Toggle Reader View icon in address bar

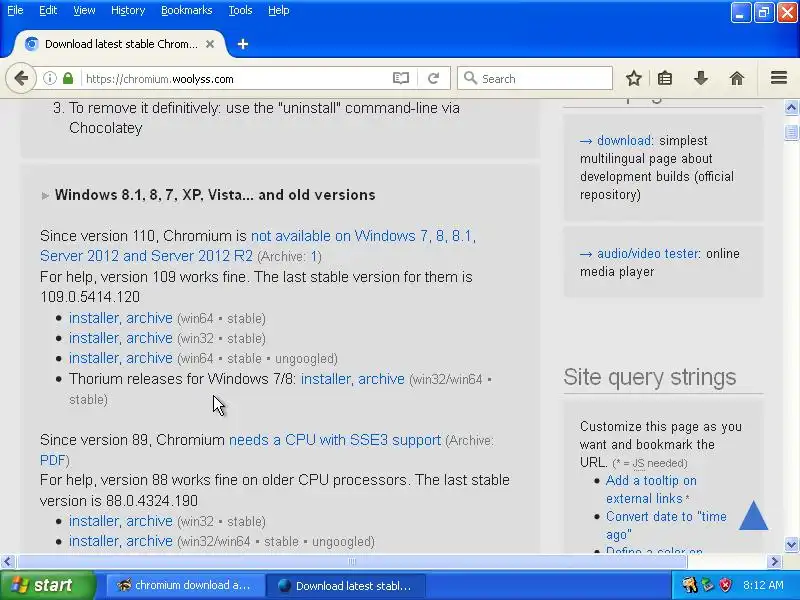(x=401, y=79)
